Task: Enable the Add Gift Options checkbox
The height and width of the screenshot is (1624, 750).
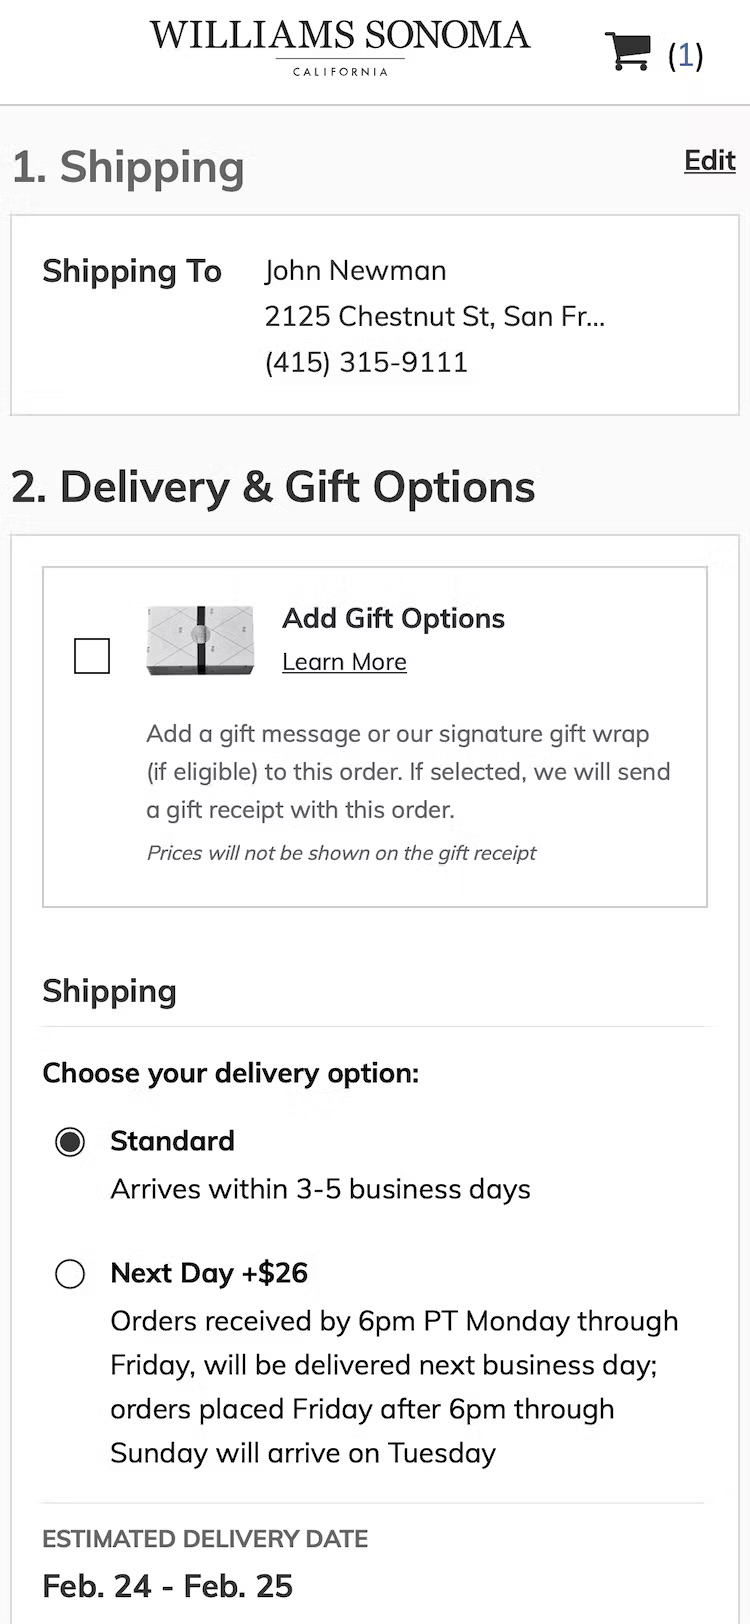Action: point(92,657)
